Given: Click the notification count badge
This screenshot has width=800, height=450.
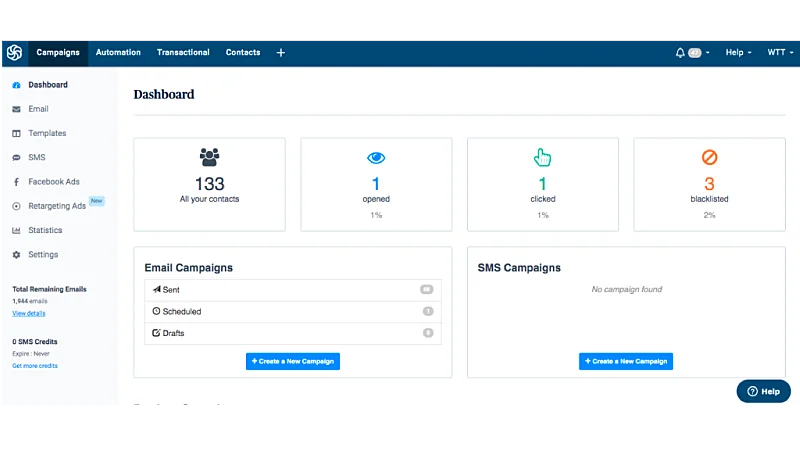Looking at the screenshot, I should pos(694,53).
